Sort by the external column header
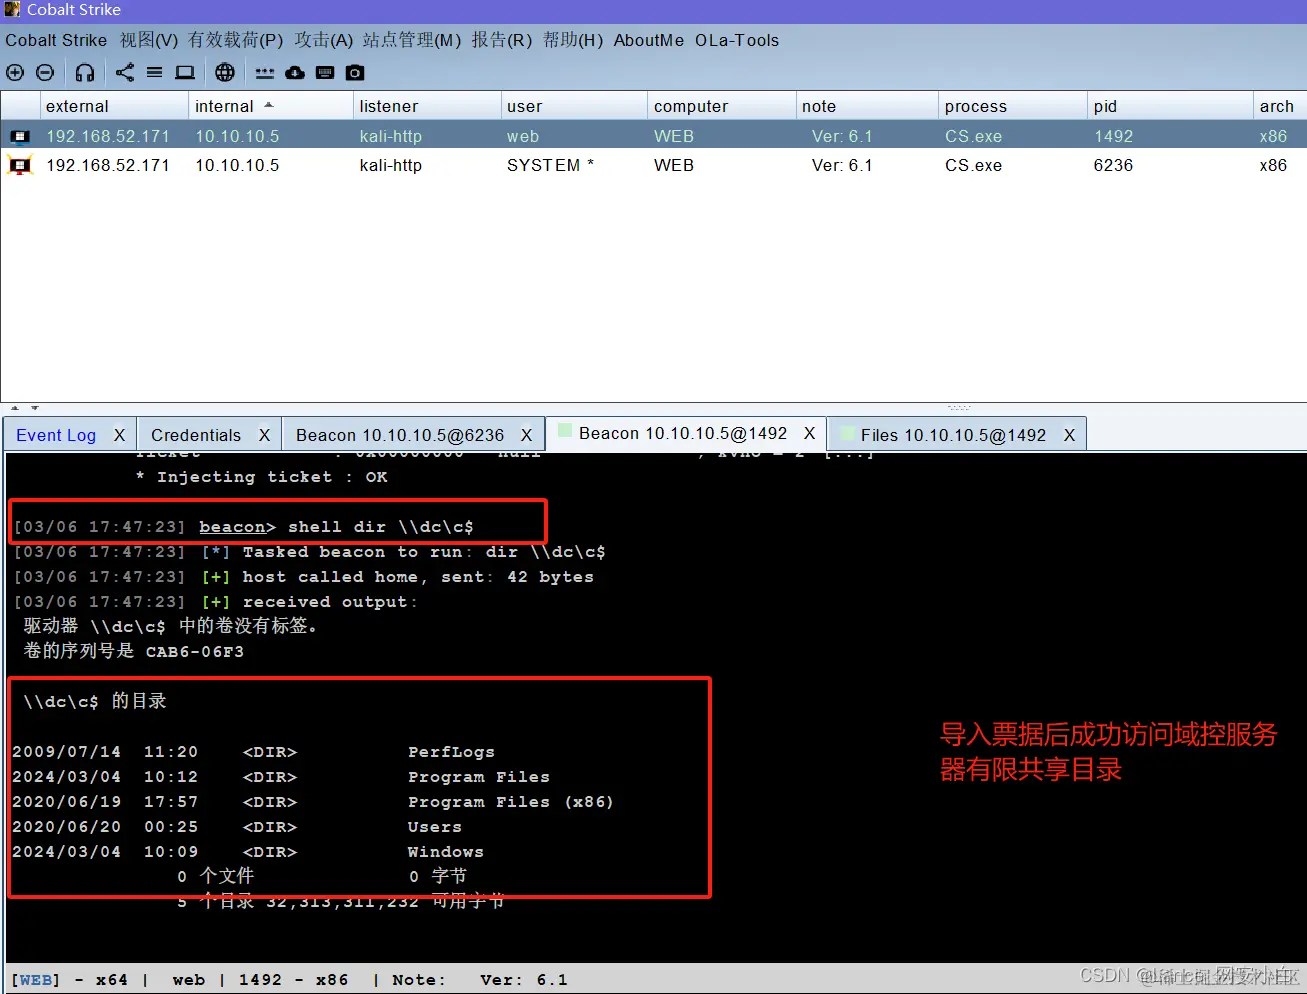The width and height of the screenshot is (1307, 994). coord(114,106)
